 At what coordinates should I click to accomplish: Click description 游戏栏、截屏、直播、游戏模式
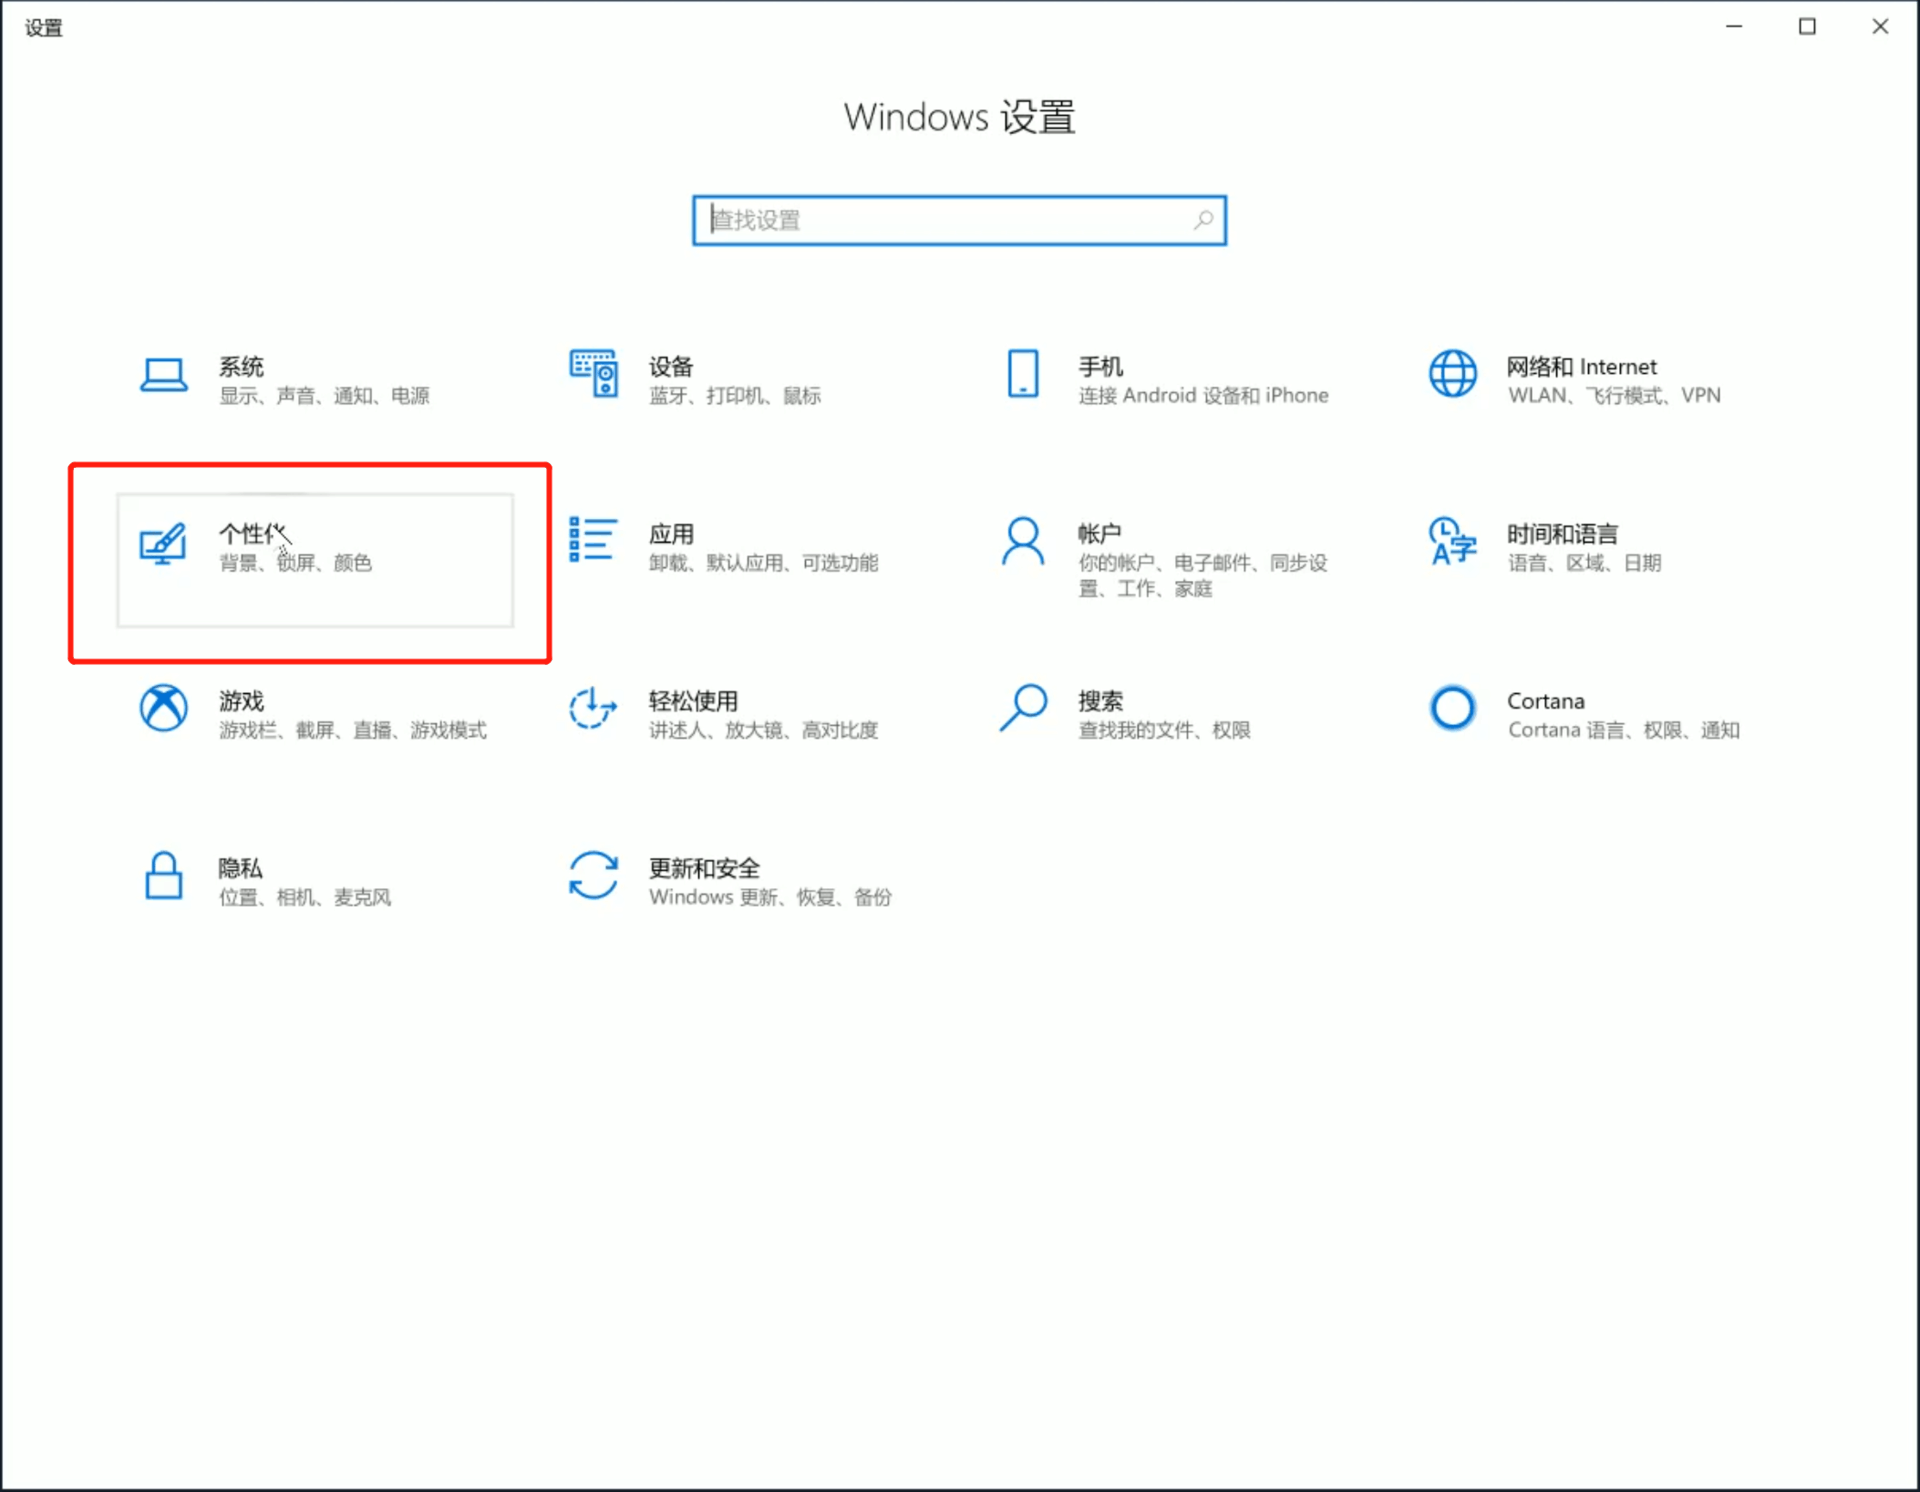(353, 730)
